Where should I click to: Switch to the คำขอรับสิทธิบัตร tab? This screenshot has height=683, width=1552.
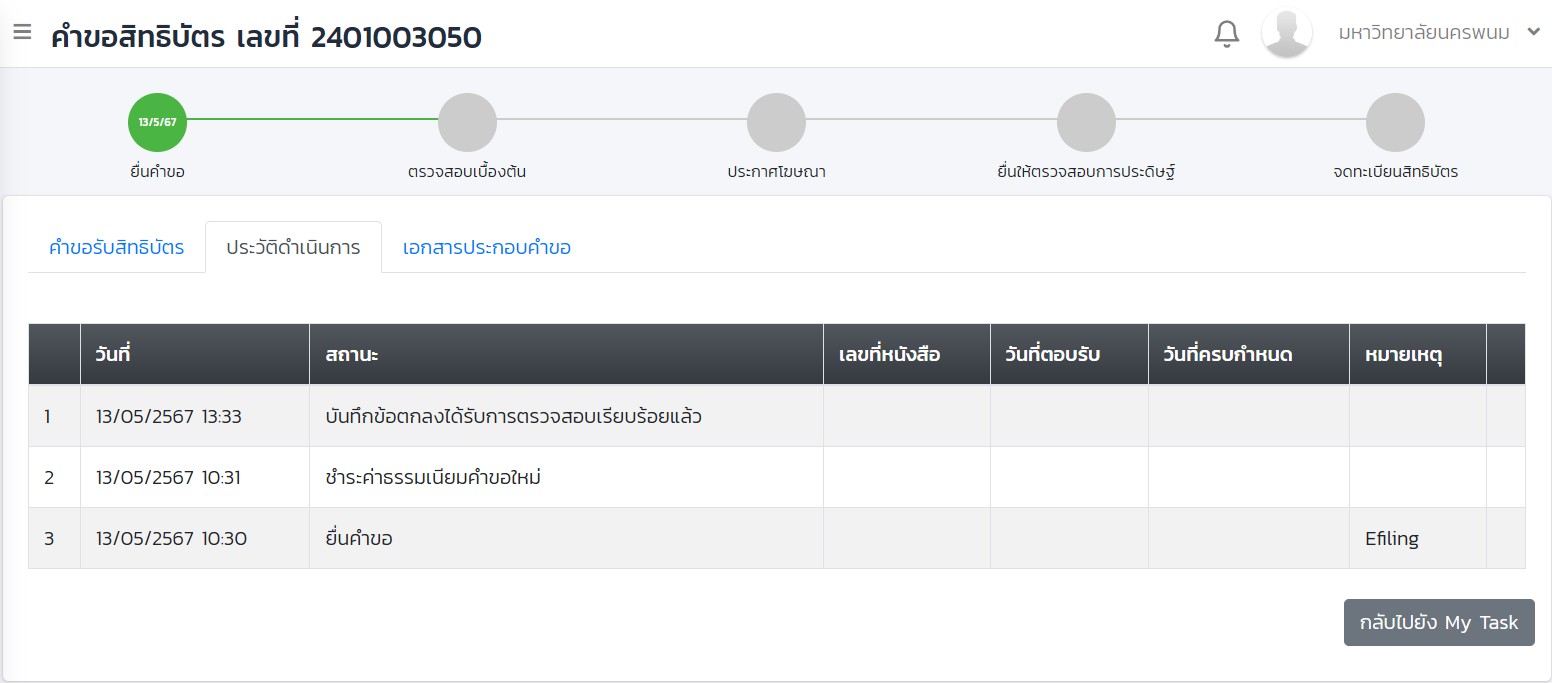pos(116,248)
